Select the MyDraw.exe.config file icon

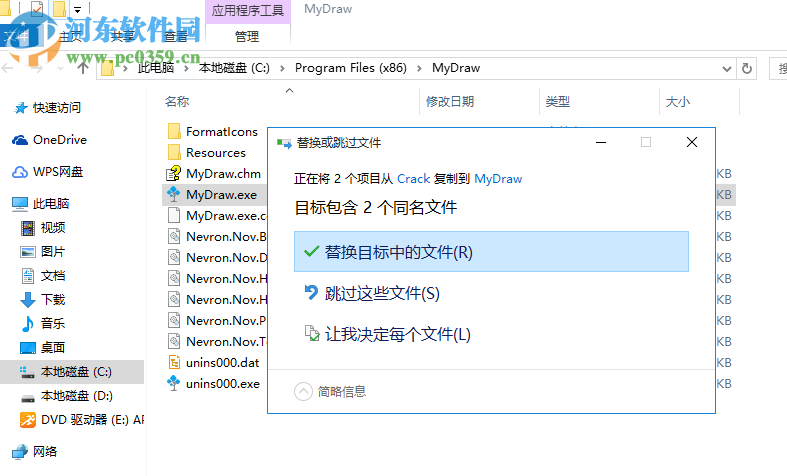(174, 215)
